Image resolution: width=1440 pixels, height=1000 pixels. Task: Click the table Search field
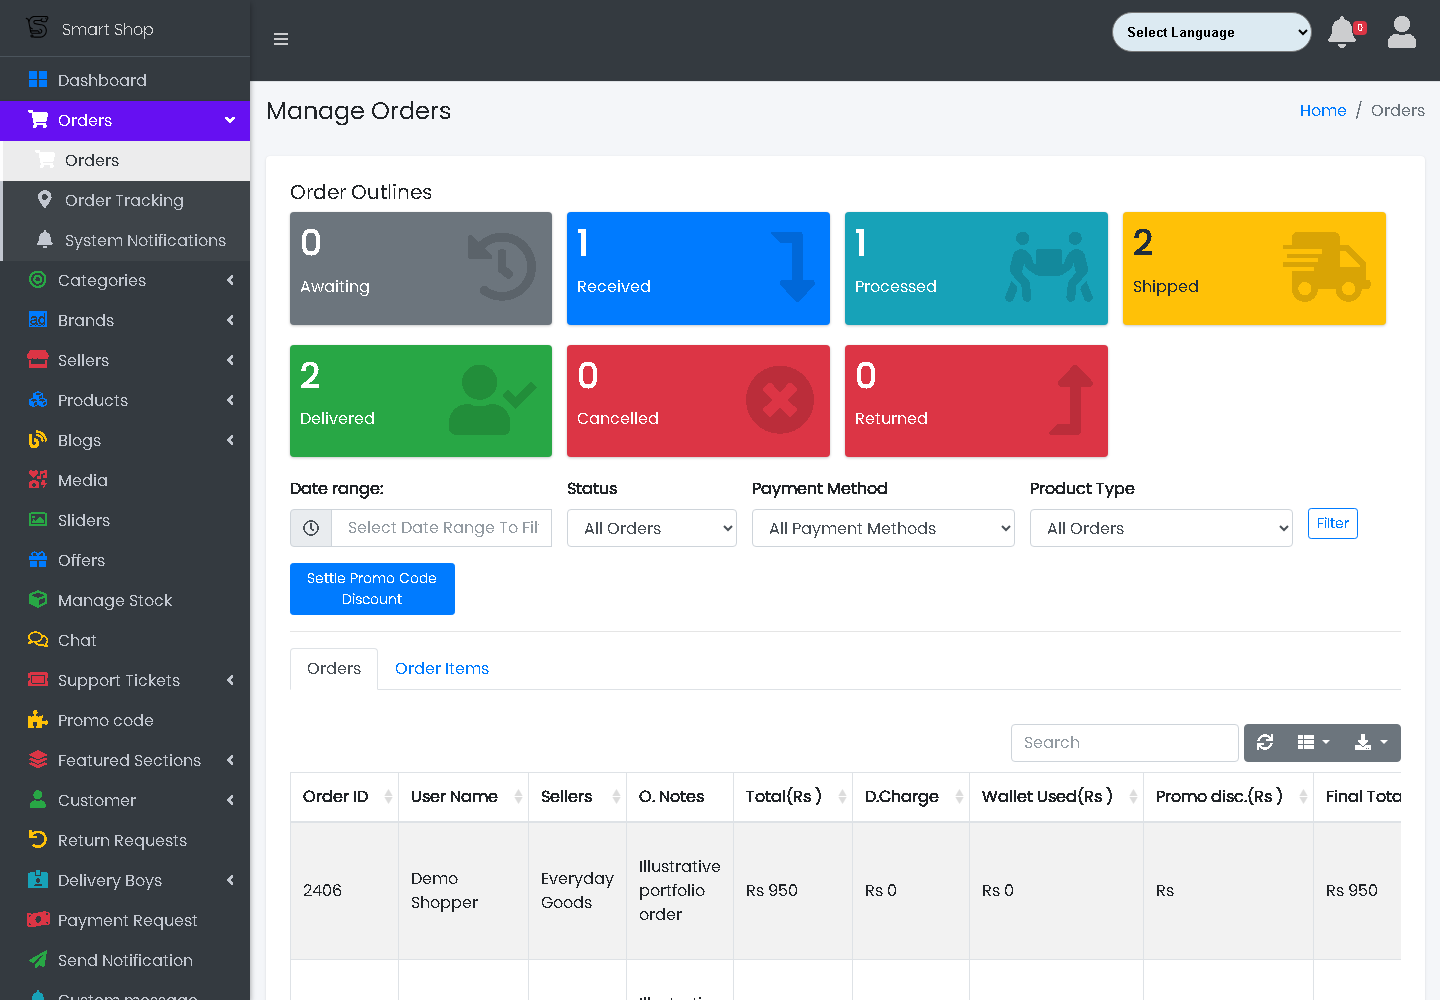[x=1125, y=743]
